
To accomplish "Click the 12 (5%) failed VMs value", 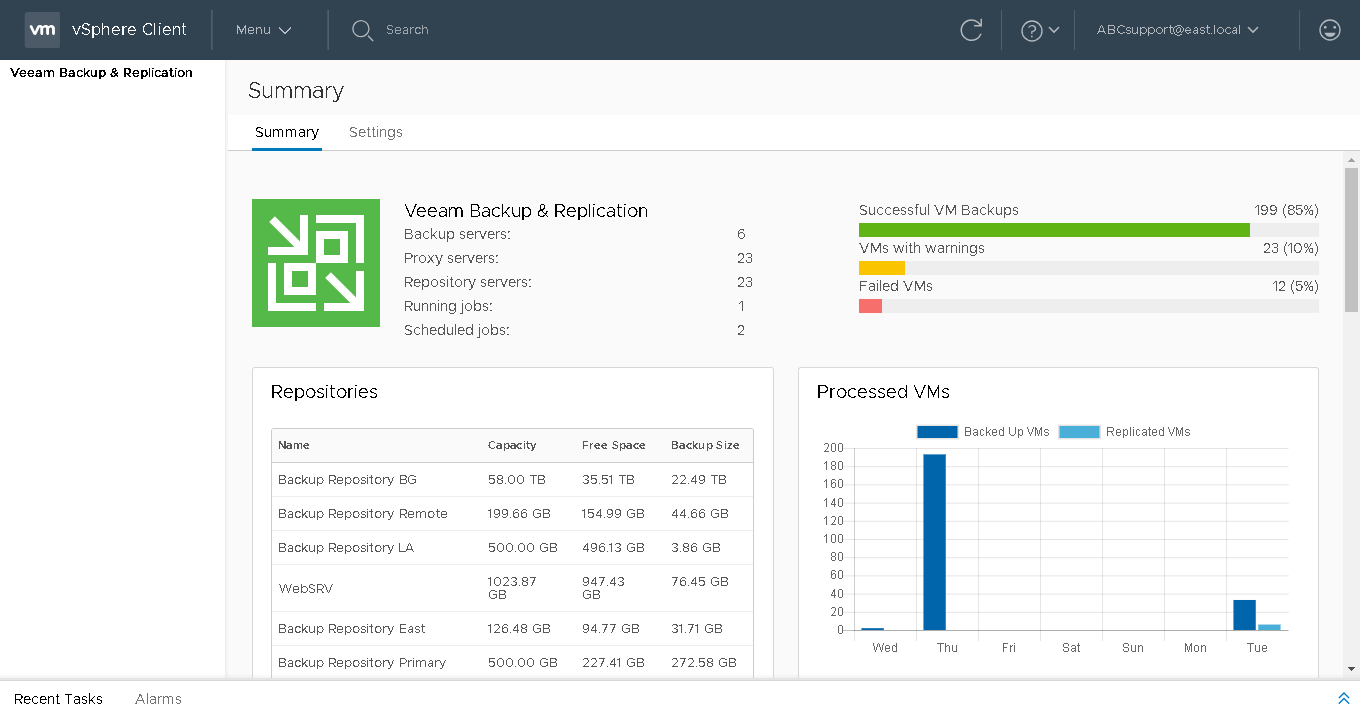I will [1295, 286].
